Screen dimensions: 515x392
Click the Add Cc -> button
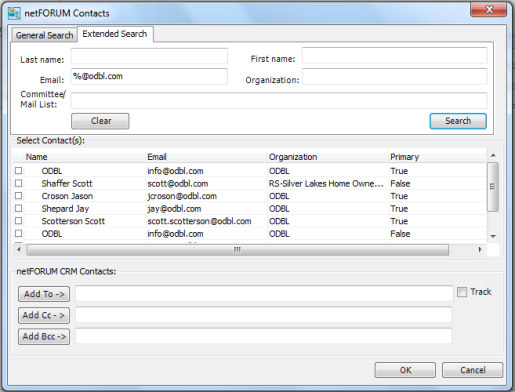coord(44,315)
